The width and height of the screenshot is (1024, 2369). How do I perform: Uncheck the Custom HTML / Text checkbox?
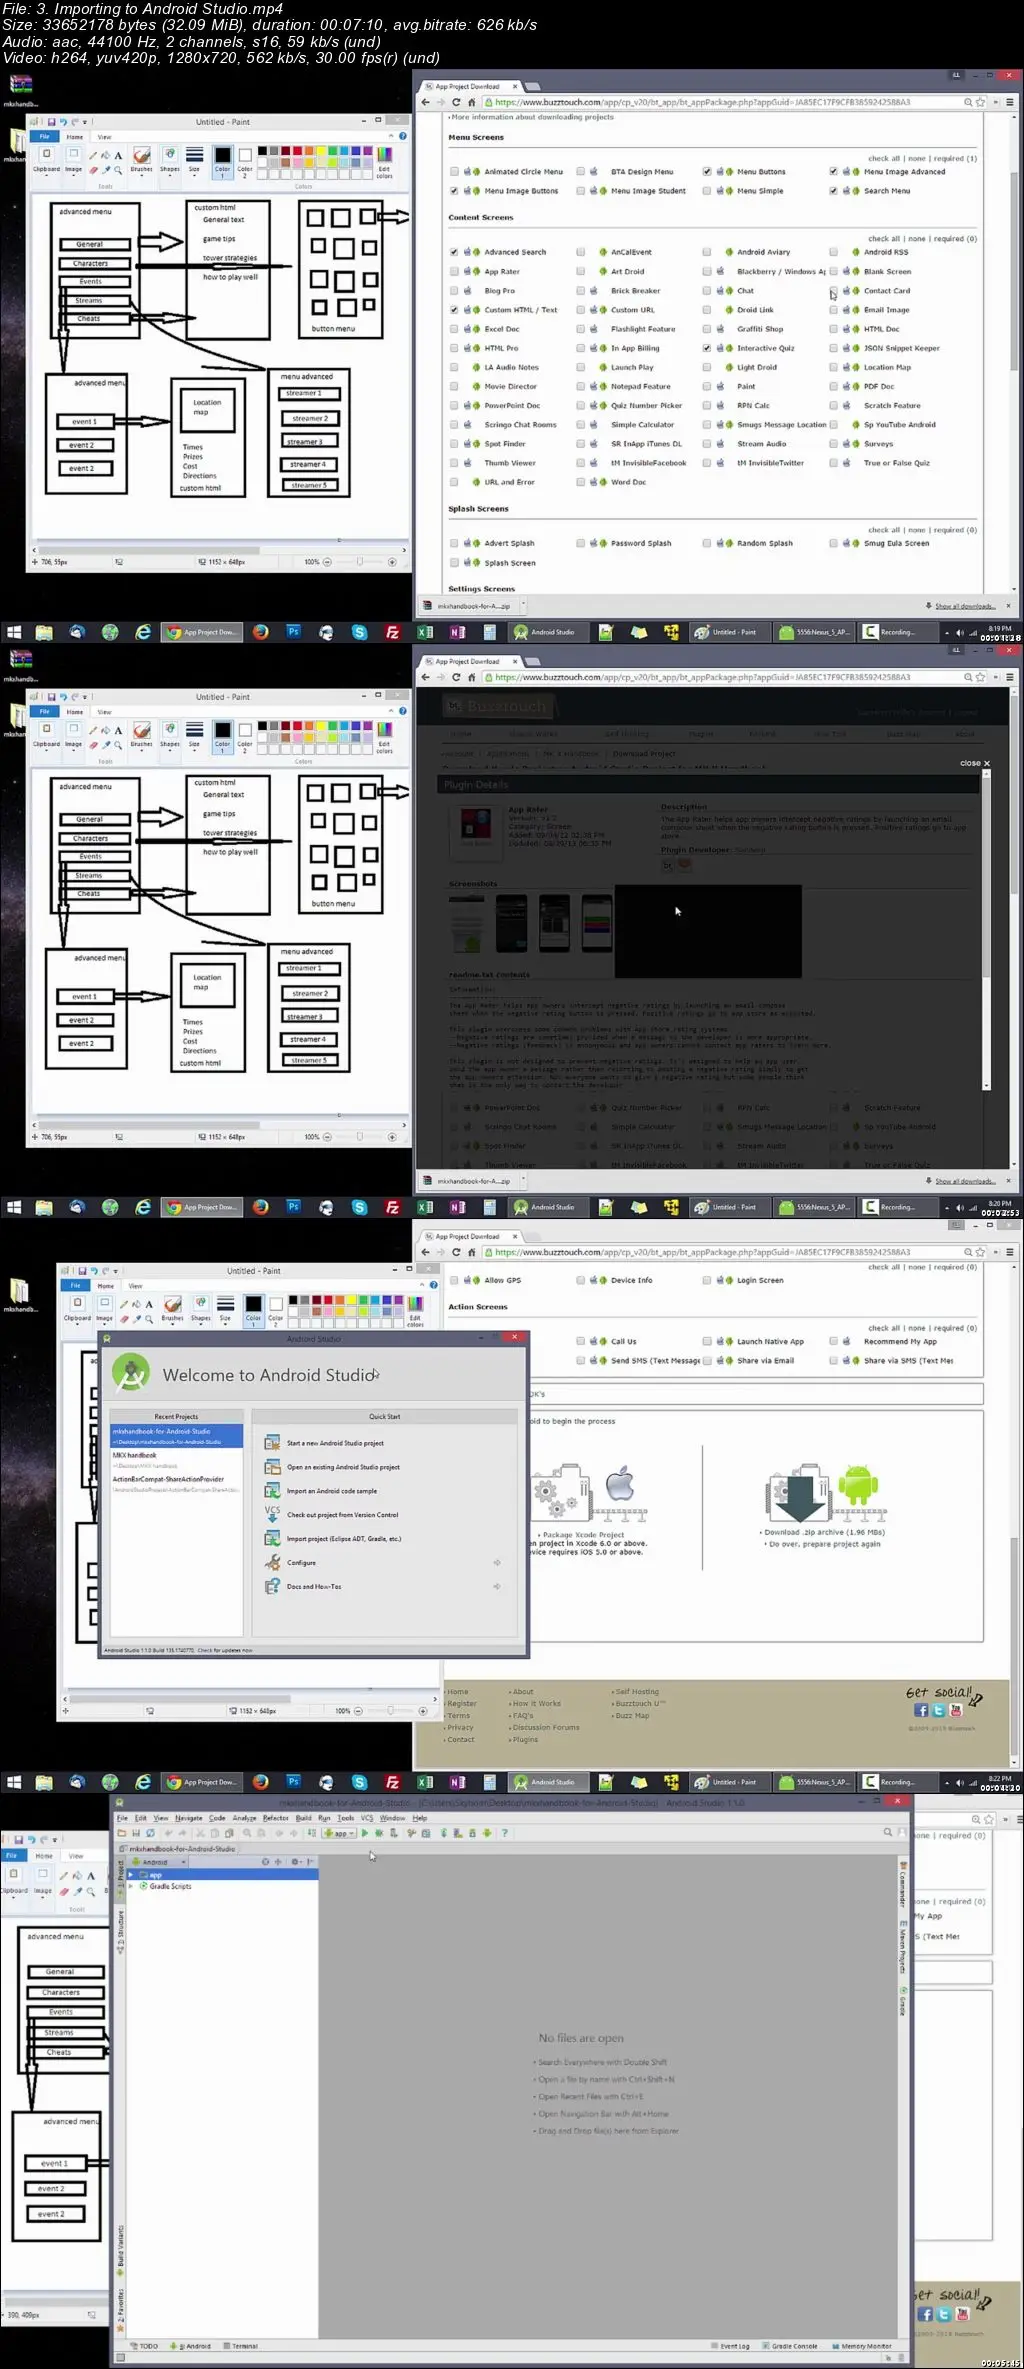pos(455,310)
